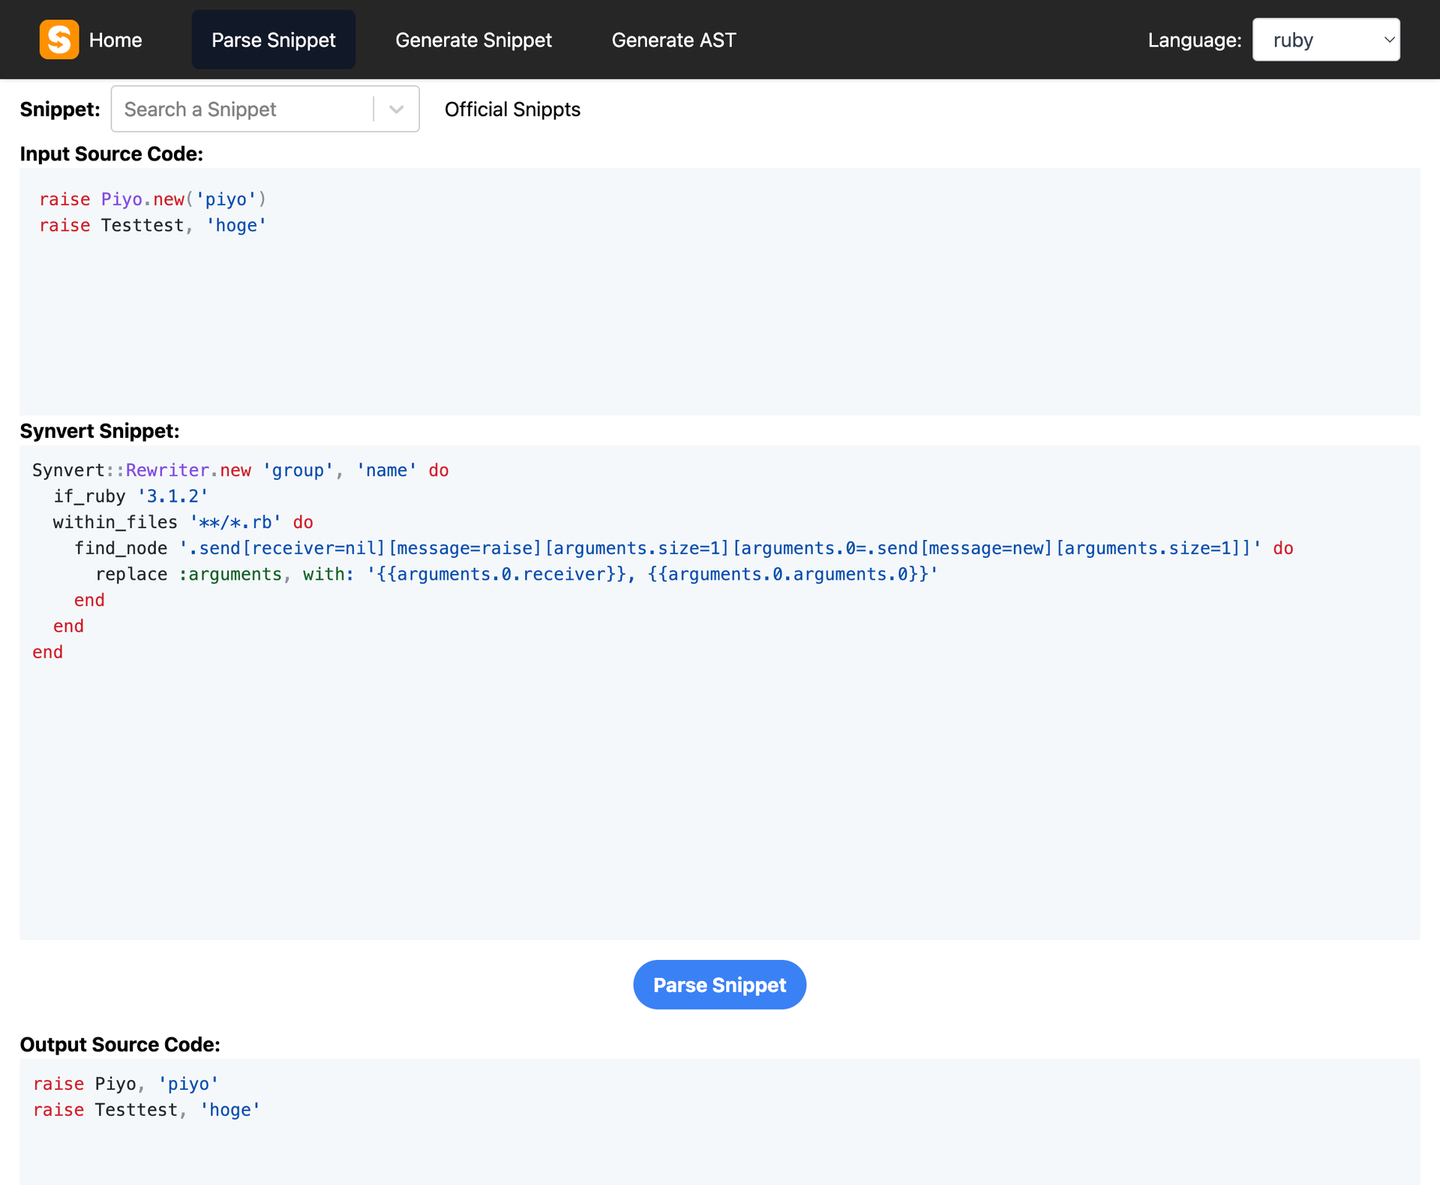Click the raise Piyo, 'piyo' output line
This screenshot has height=1185, width=1440.
coord(126,1084)
